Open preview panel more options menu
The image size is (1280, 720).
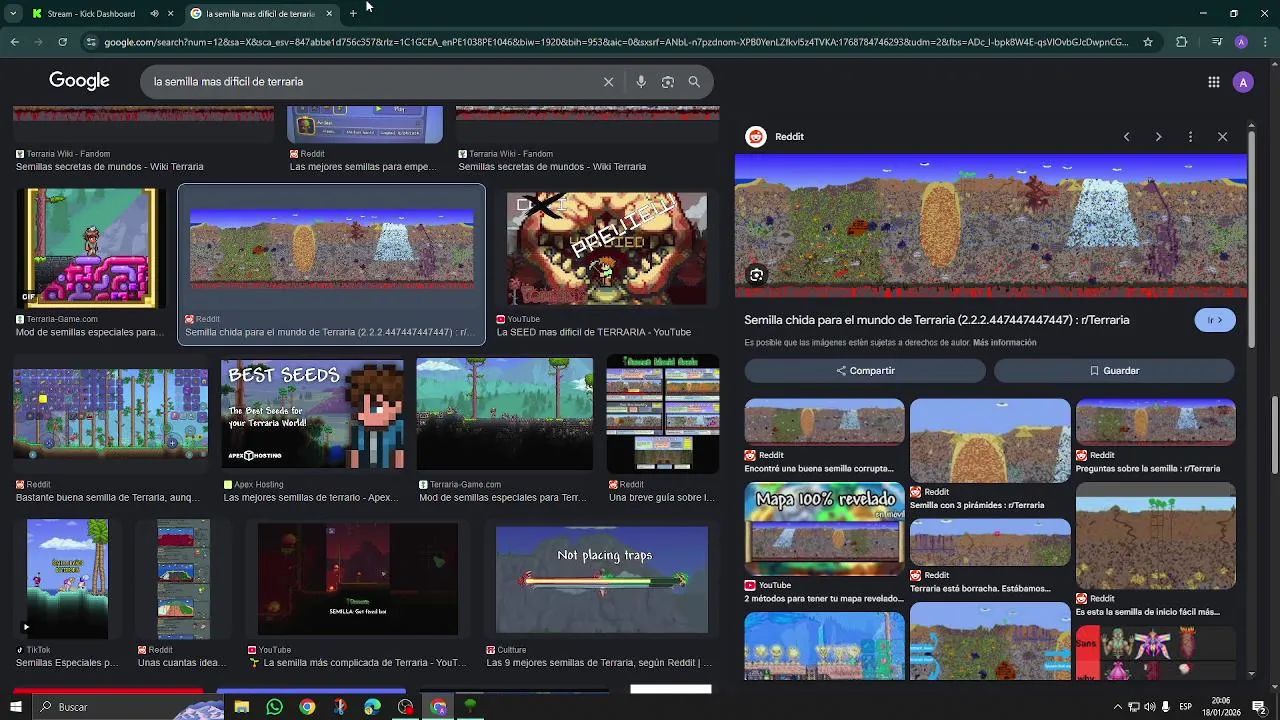pos(1190,137)
